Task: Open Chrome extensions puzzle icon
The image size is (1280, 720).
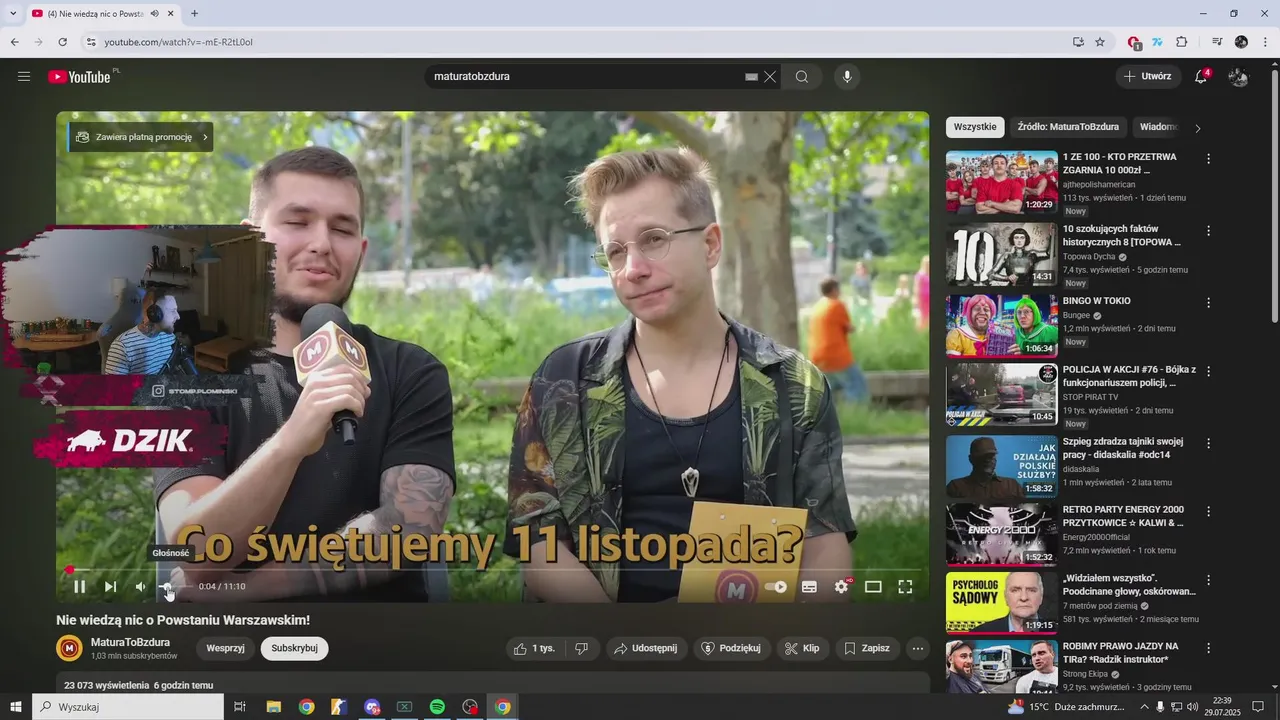Action: coord(1181,42)
